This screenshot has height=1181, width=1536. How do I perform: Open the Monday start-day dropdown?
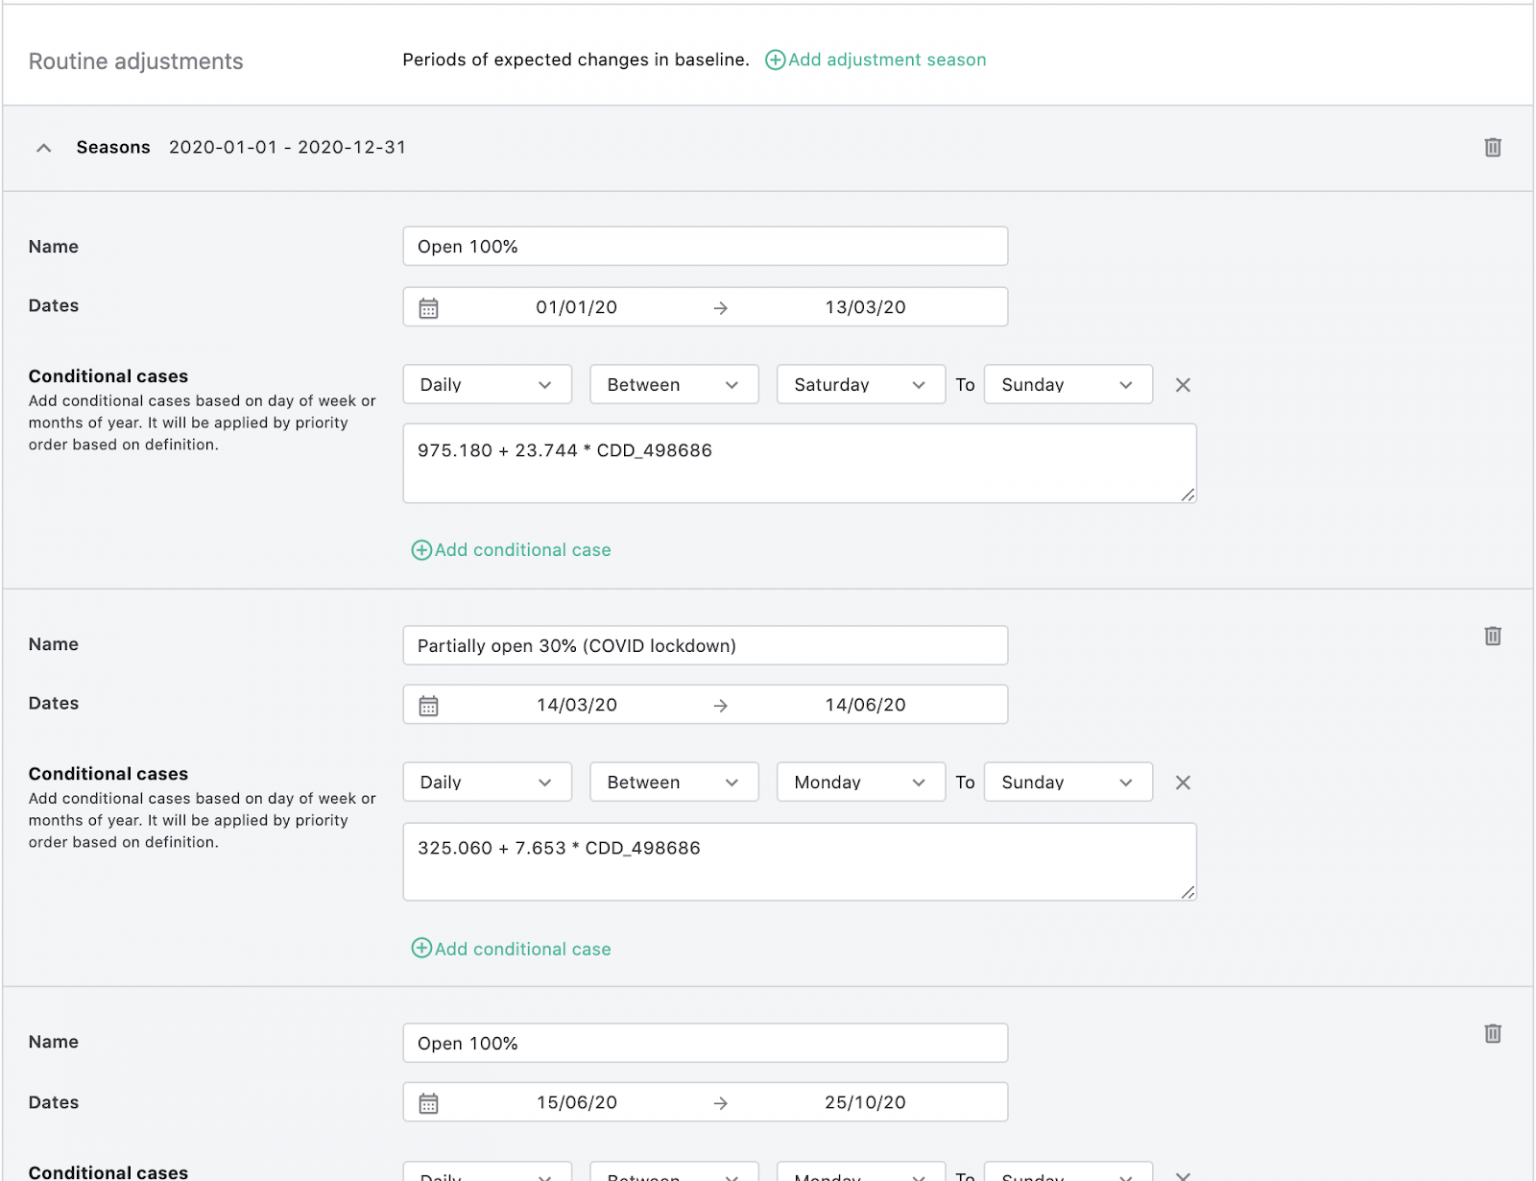point(860,782)
